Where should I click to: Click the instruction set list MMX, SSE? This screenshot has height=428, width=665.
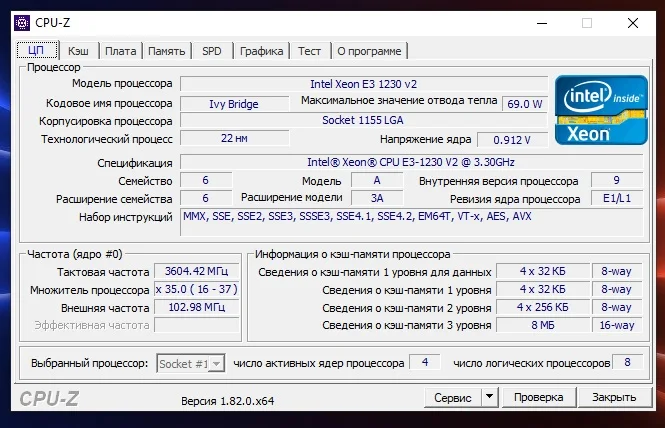coord(411,222)
